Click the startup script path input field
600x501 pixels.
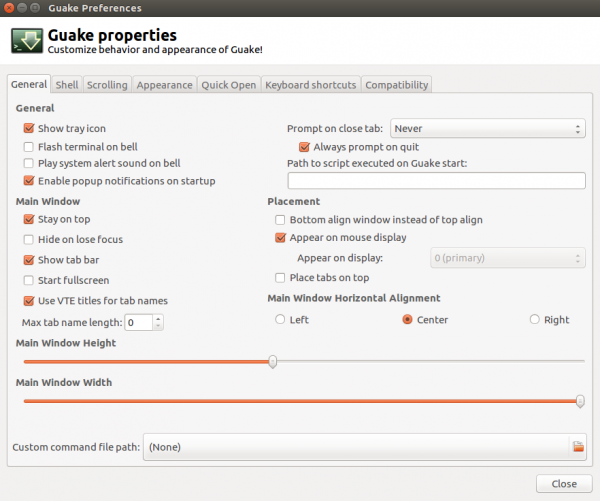pyautogui.click(x=436, y=181)
